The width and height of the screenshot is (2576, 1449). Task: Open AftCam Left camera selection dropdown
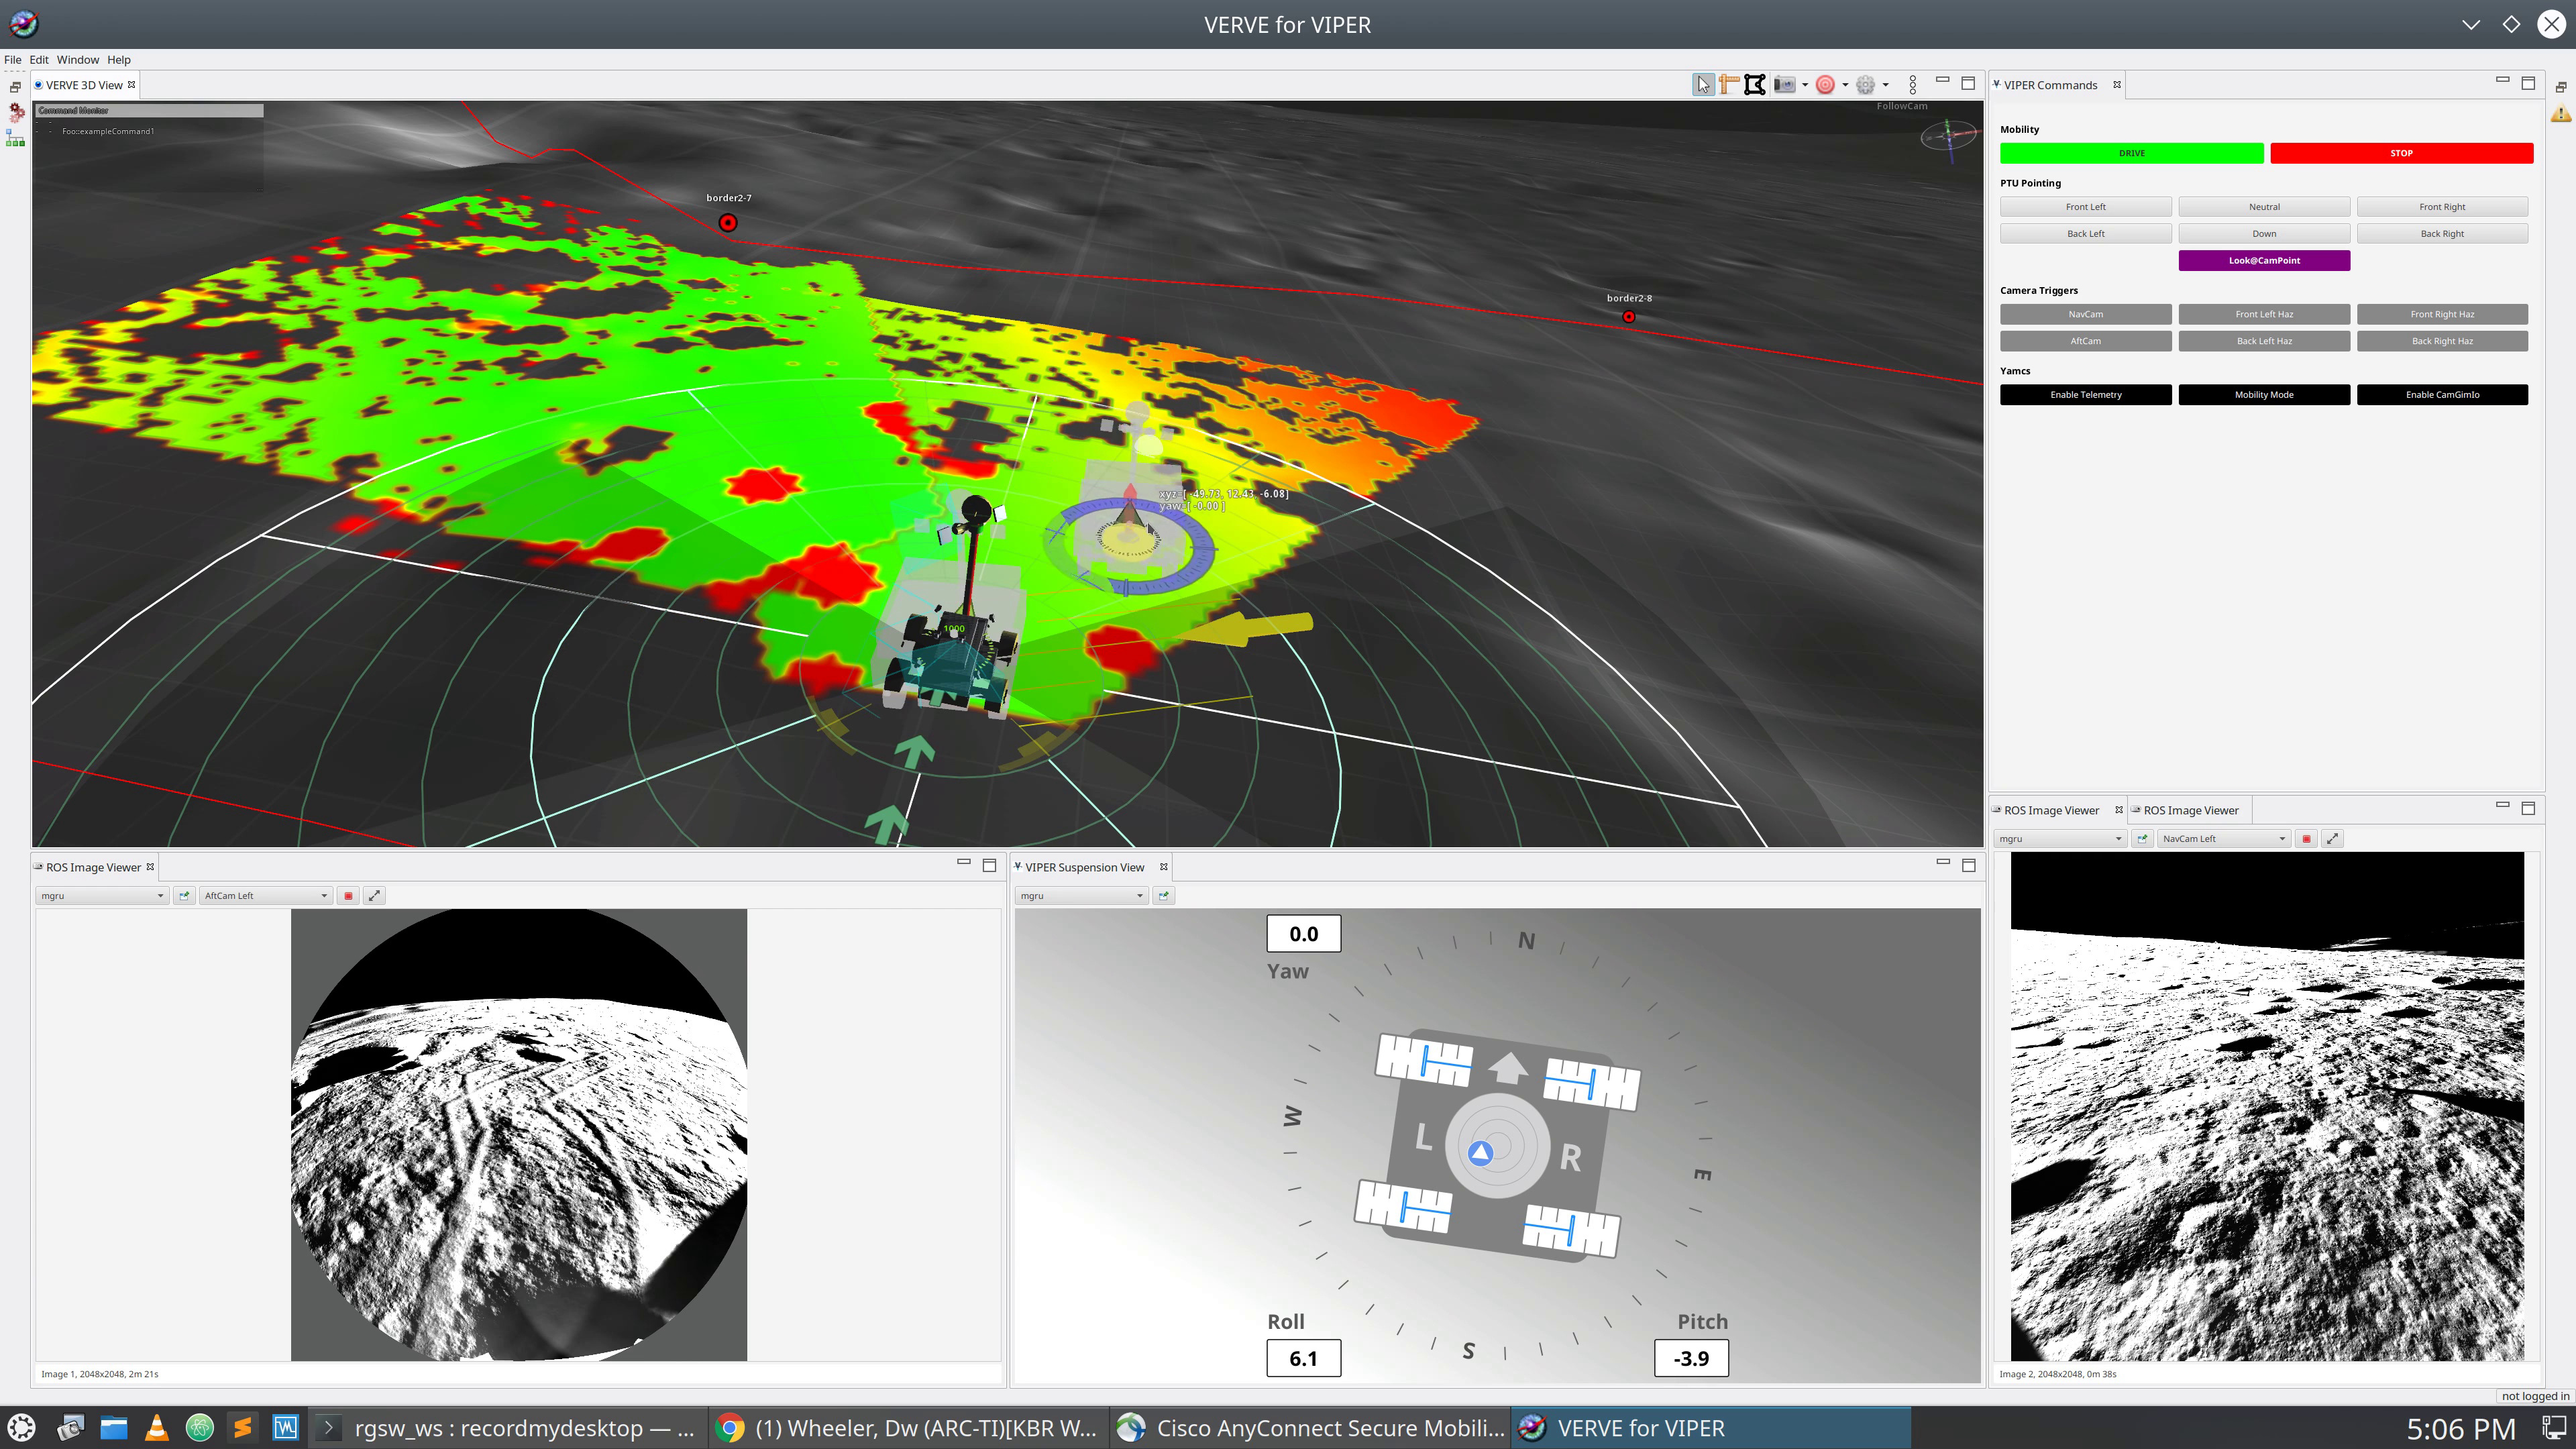pyautogui.click(x=265, y=896)
